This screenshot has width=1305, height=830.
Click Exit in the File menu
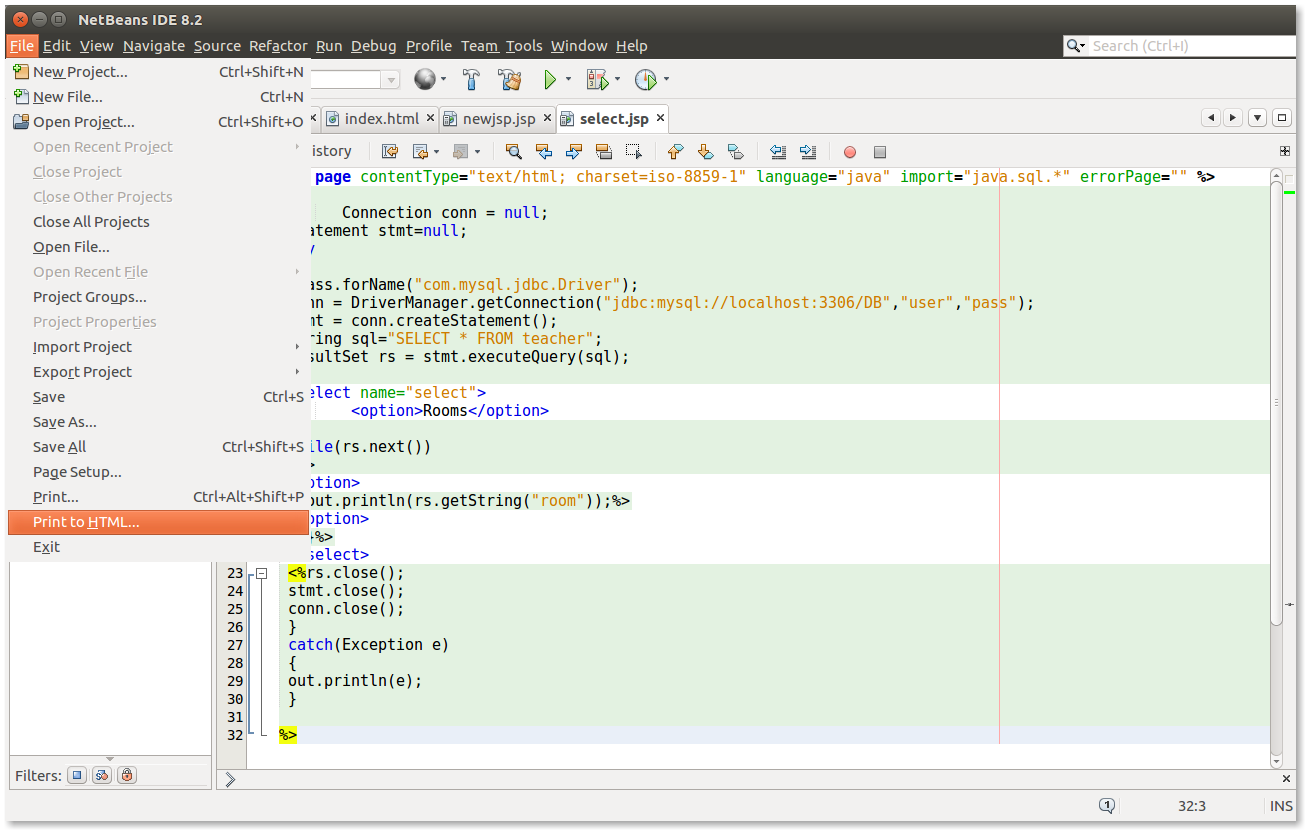pyautogui.click(x=158, y=547)
